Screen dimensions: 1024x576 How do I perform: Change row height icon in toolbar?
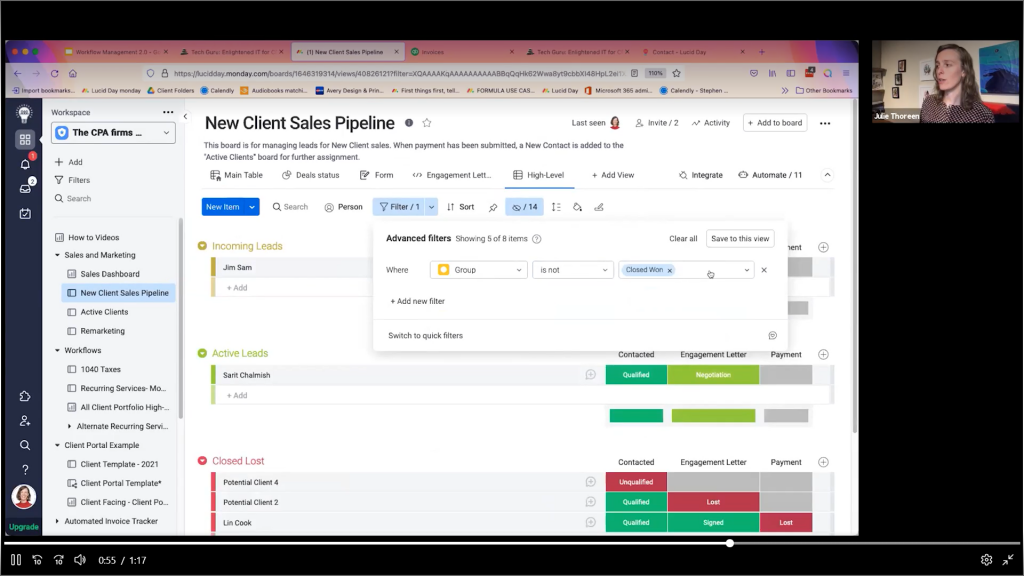(556, 207)
